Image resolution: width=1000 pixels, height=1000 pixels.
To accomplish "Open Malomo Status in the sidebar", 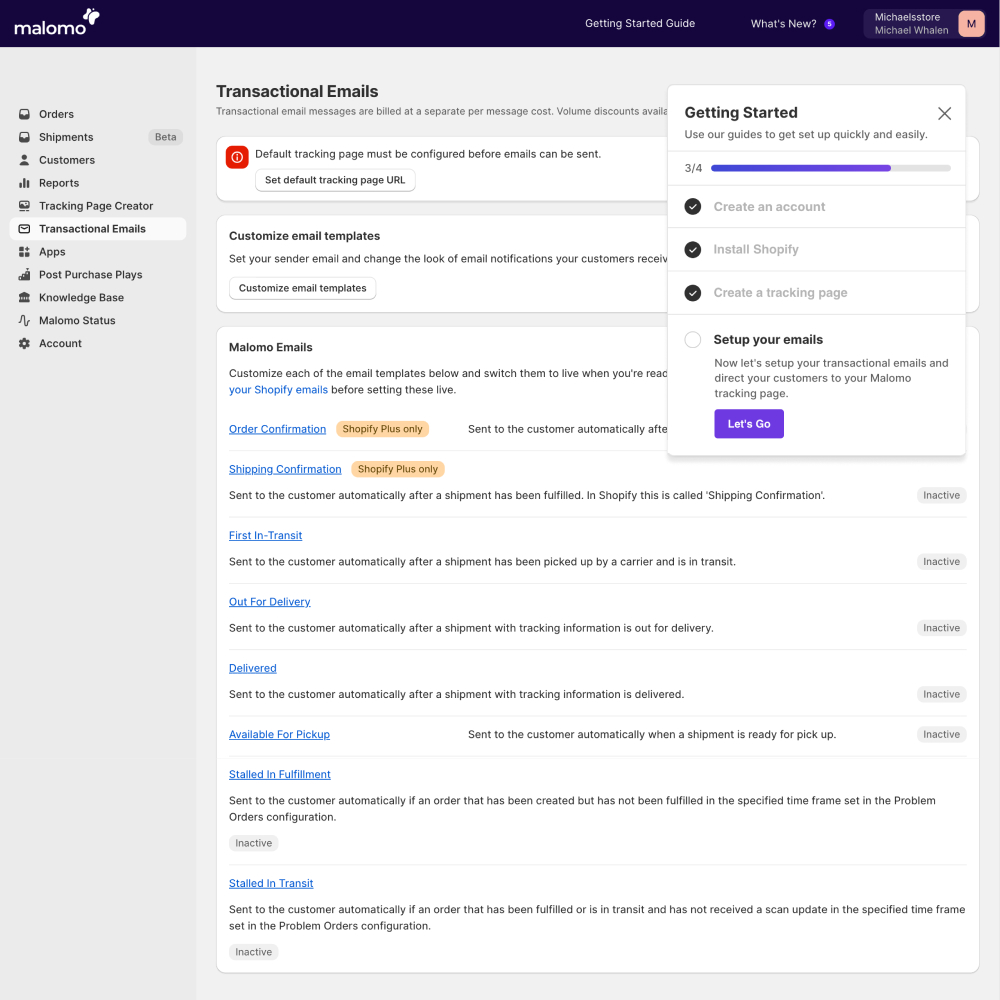I will (98, 321).
